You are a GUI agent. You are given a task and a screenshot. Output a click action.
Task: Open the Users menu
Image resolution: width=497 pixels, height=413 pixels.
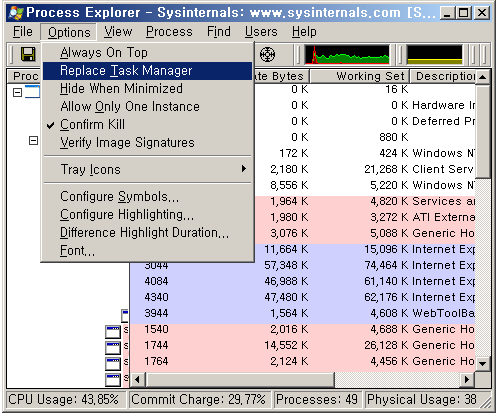point(261,32)
